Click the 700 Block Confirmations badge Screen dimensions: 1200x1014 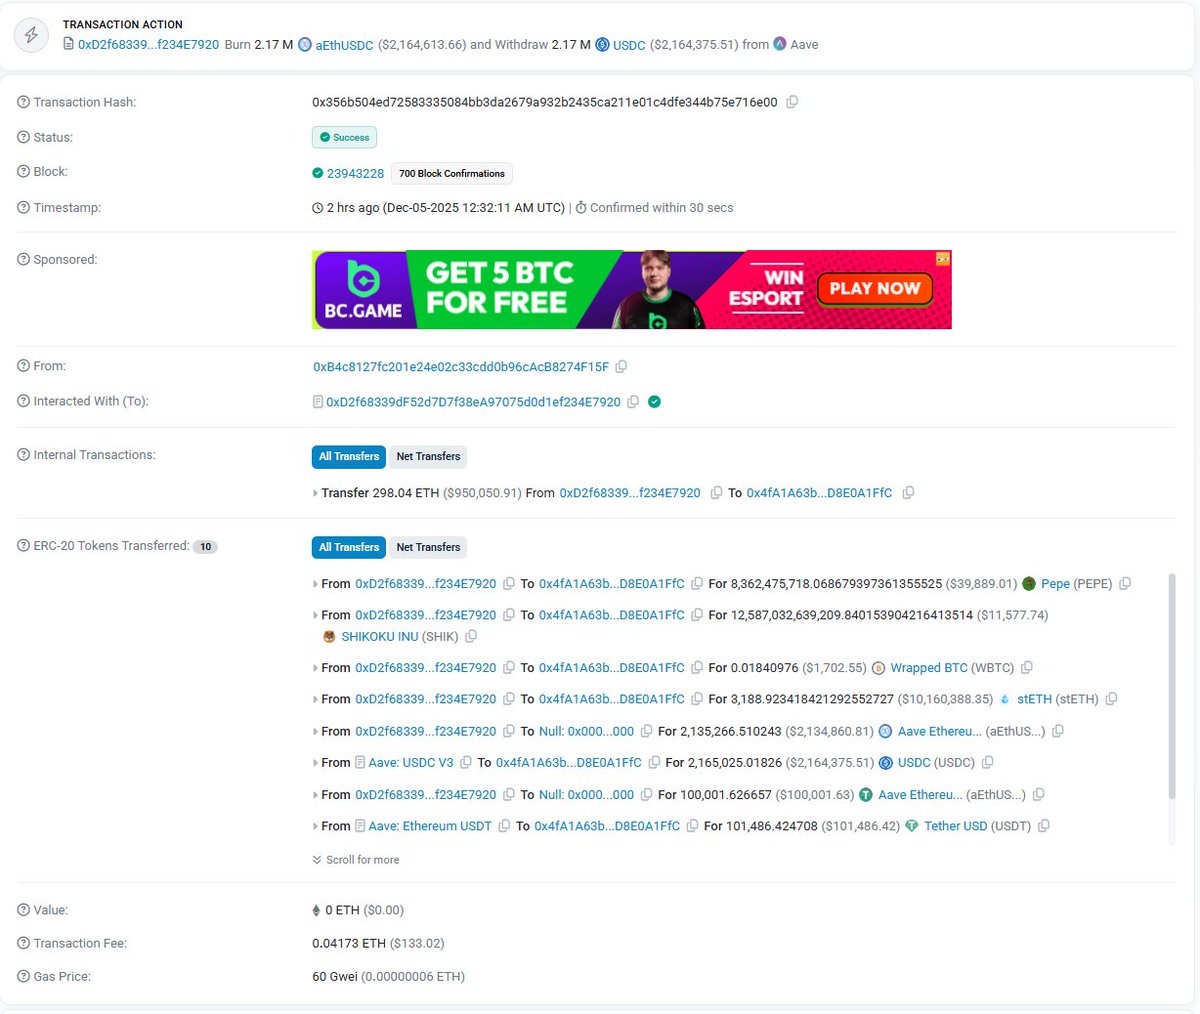[x=452, y=174]
